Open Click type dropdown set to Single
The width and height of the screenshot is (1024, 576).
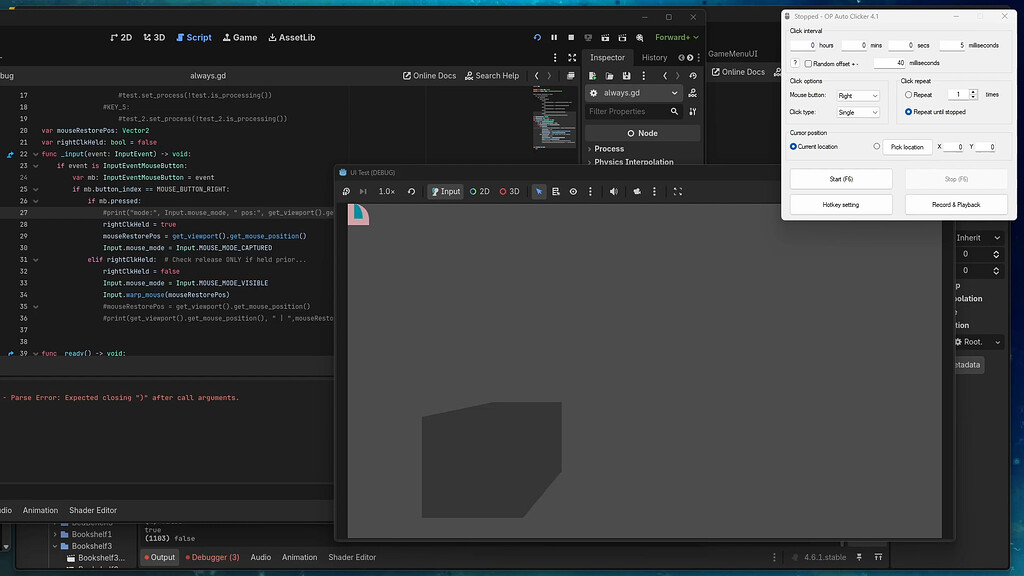tap(858, 112)
